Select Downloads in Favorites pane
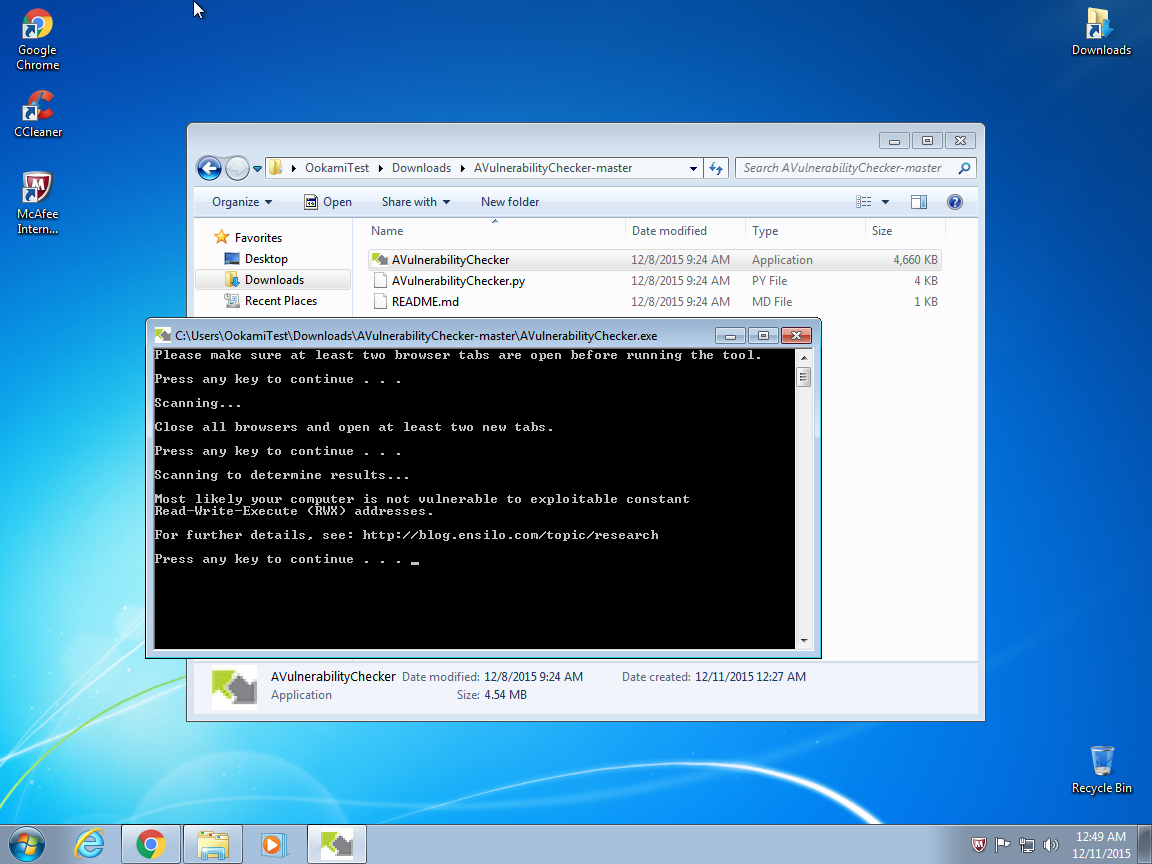Image resolution: width=1152 pixels, height=864 pixels. [274, 280]
